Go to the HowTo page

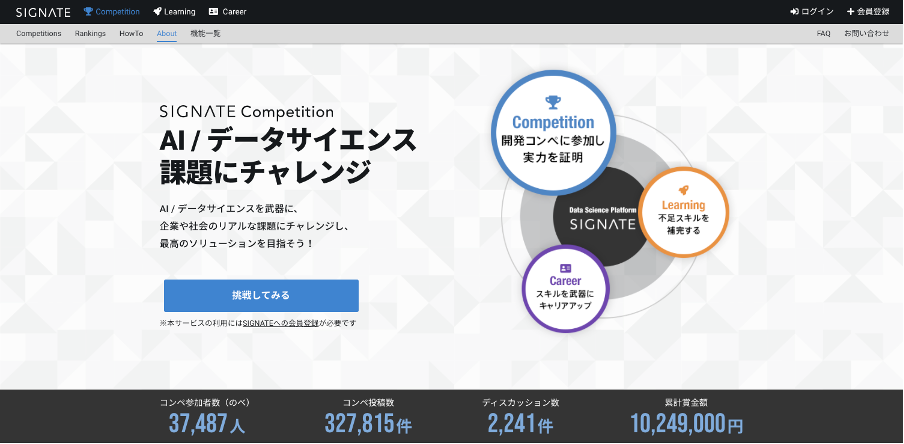[131, 33]
